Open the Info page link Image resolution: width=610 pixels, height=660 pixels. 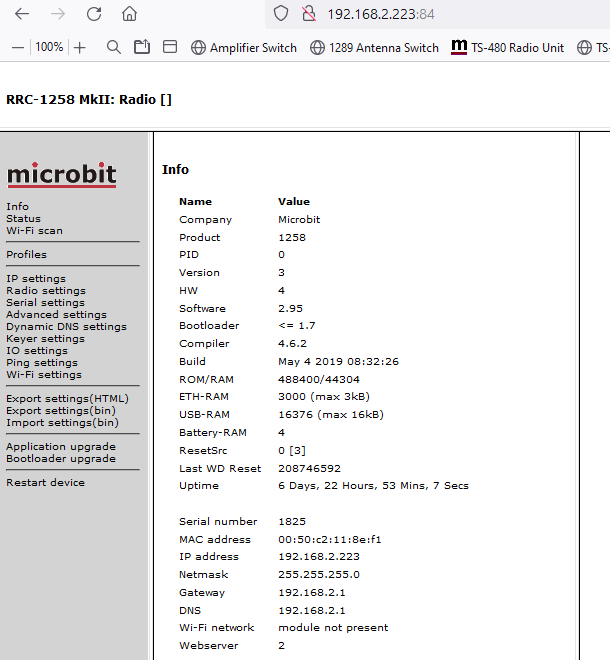tap(17, 207)
